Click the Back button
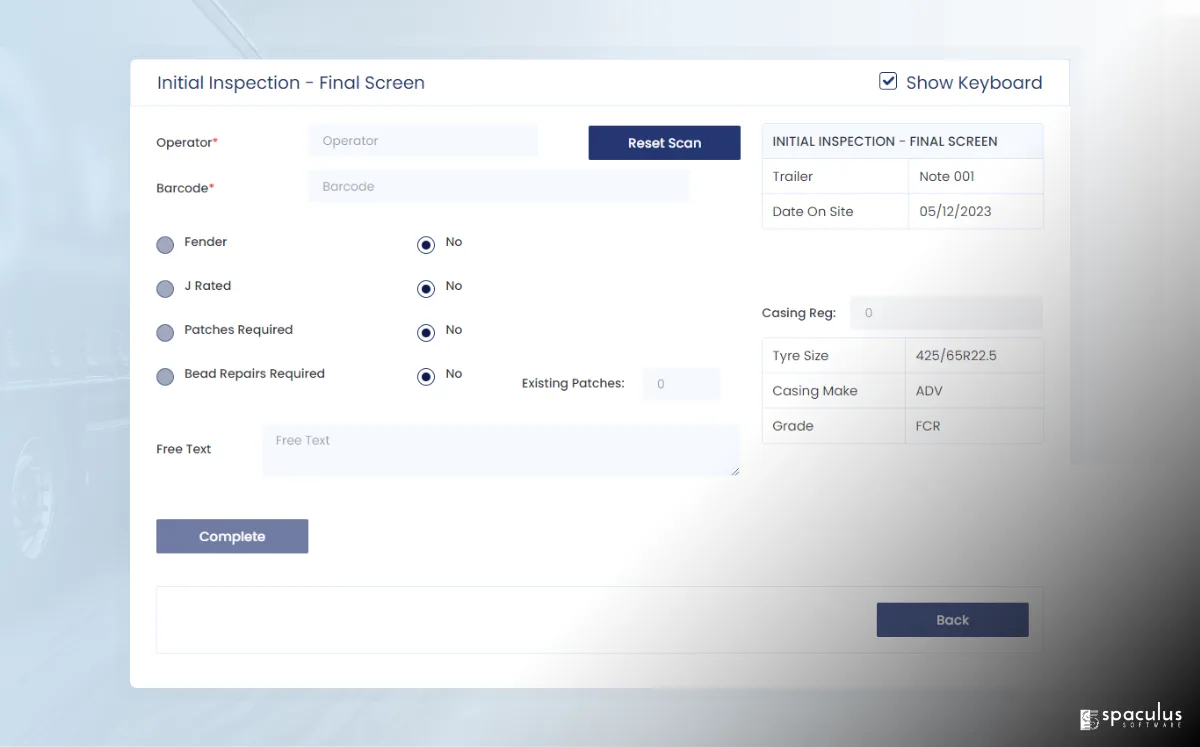The height and width of the screenshot is (747, 1200). point(952,620)
